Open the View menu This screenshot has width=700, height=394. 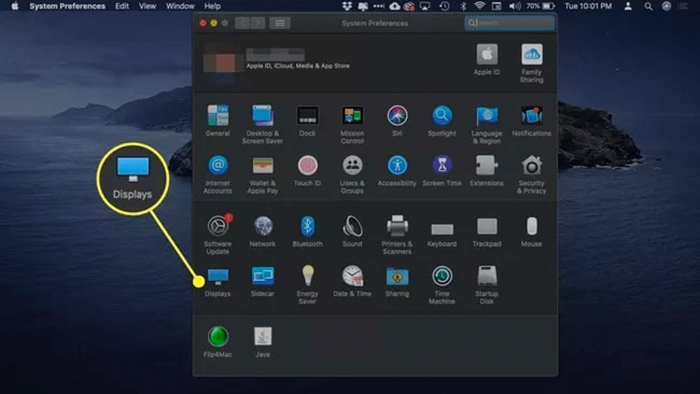147,6
